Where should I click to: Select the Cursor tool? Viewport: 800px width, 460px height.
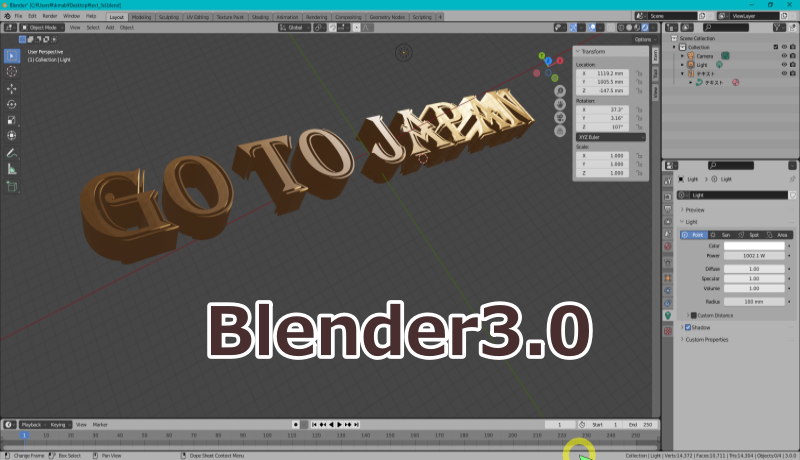point(12,72)
